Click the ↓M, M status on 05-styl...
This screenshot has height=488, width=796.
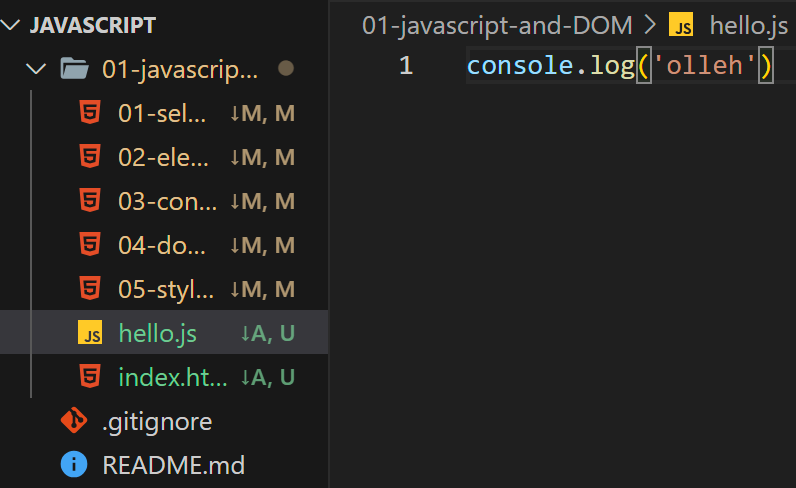(262, 290)
